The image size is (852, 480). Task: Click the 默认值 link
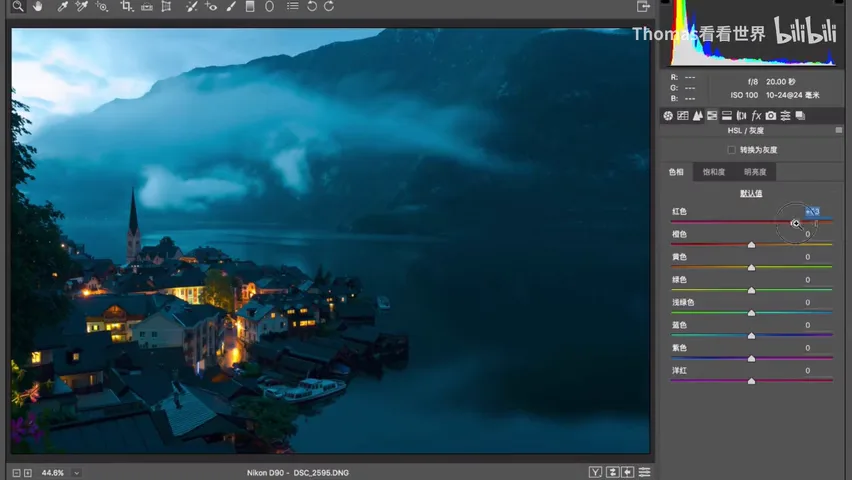point(751,194)
